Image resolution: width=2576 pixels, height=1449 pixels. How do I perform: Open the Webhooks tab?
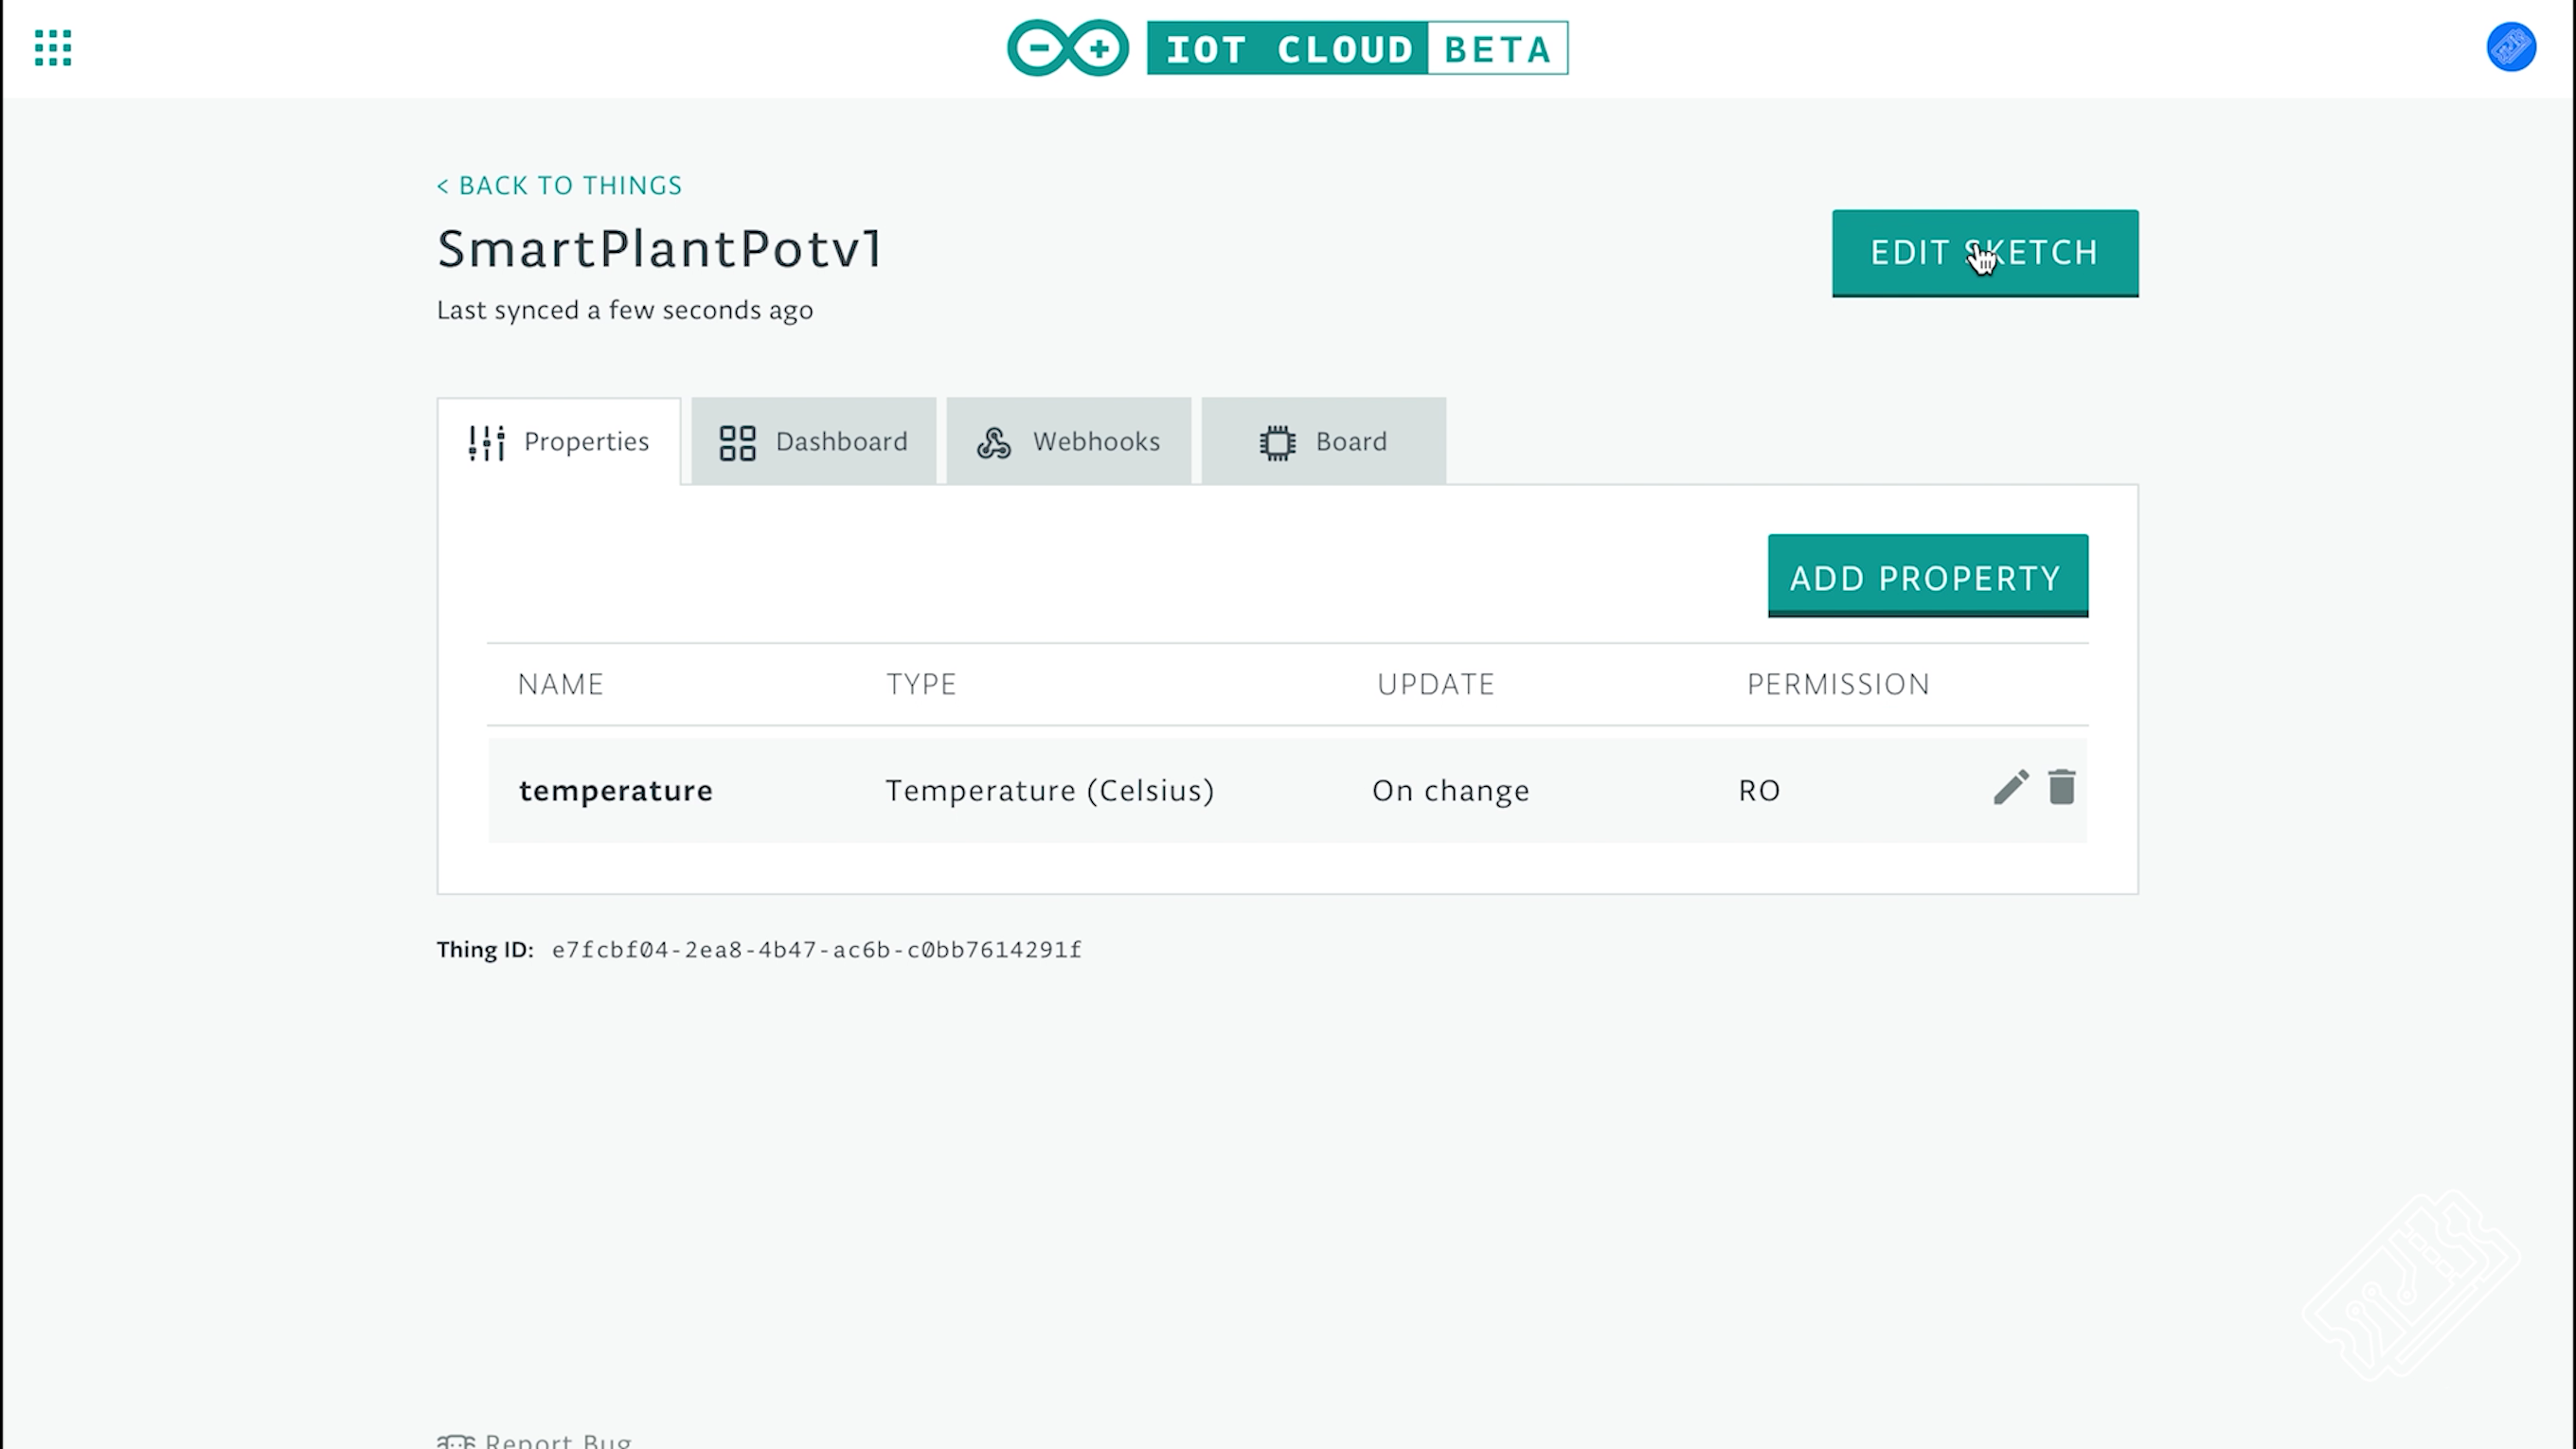click(x=1068, y=441)
